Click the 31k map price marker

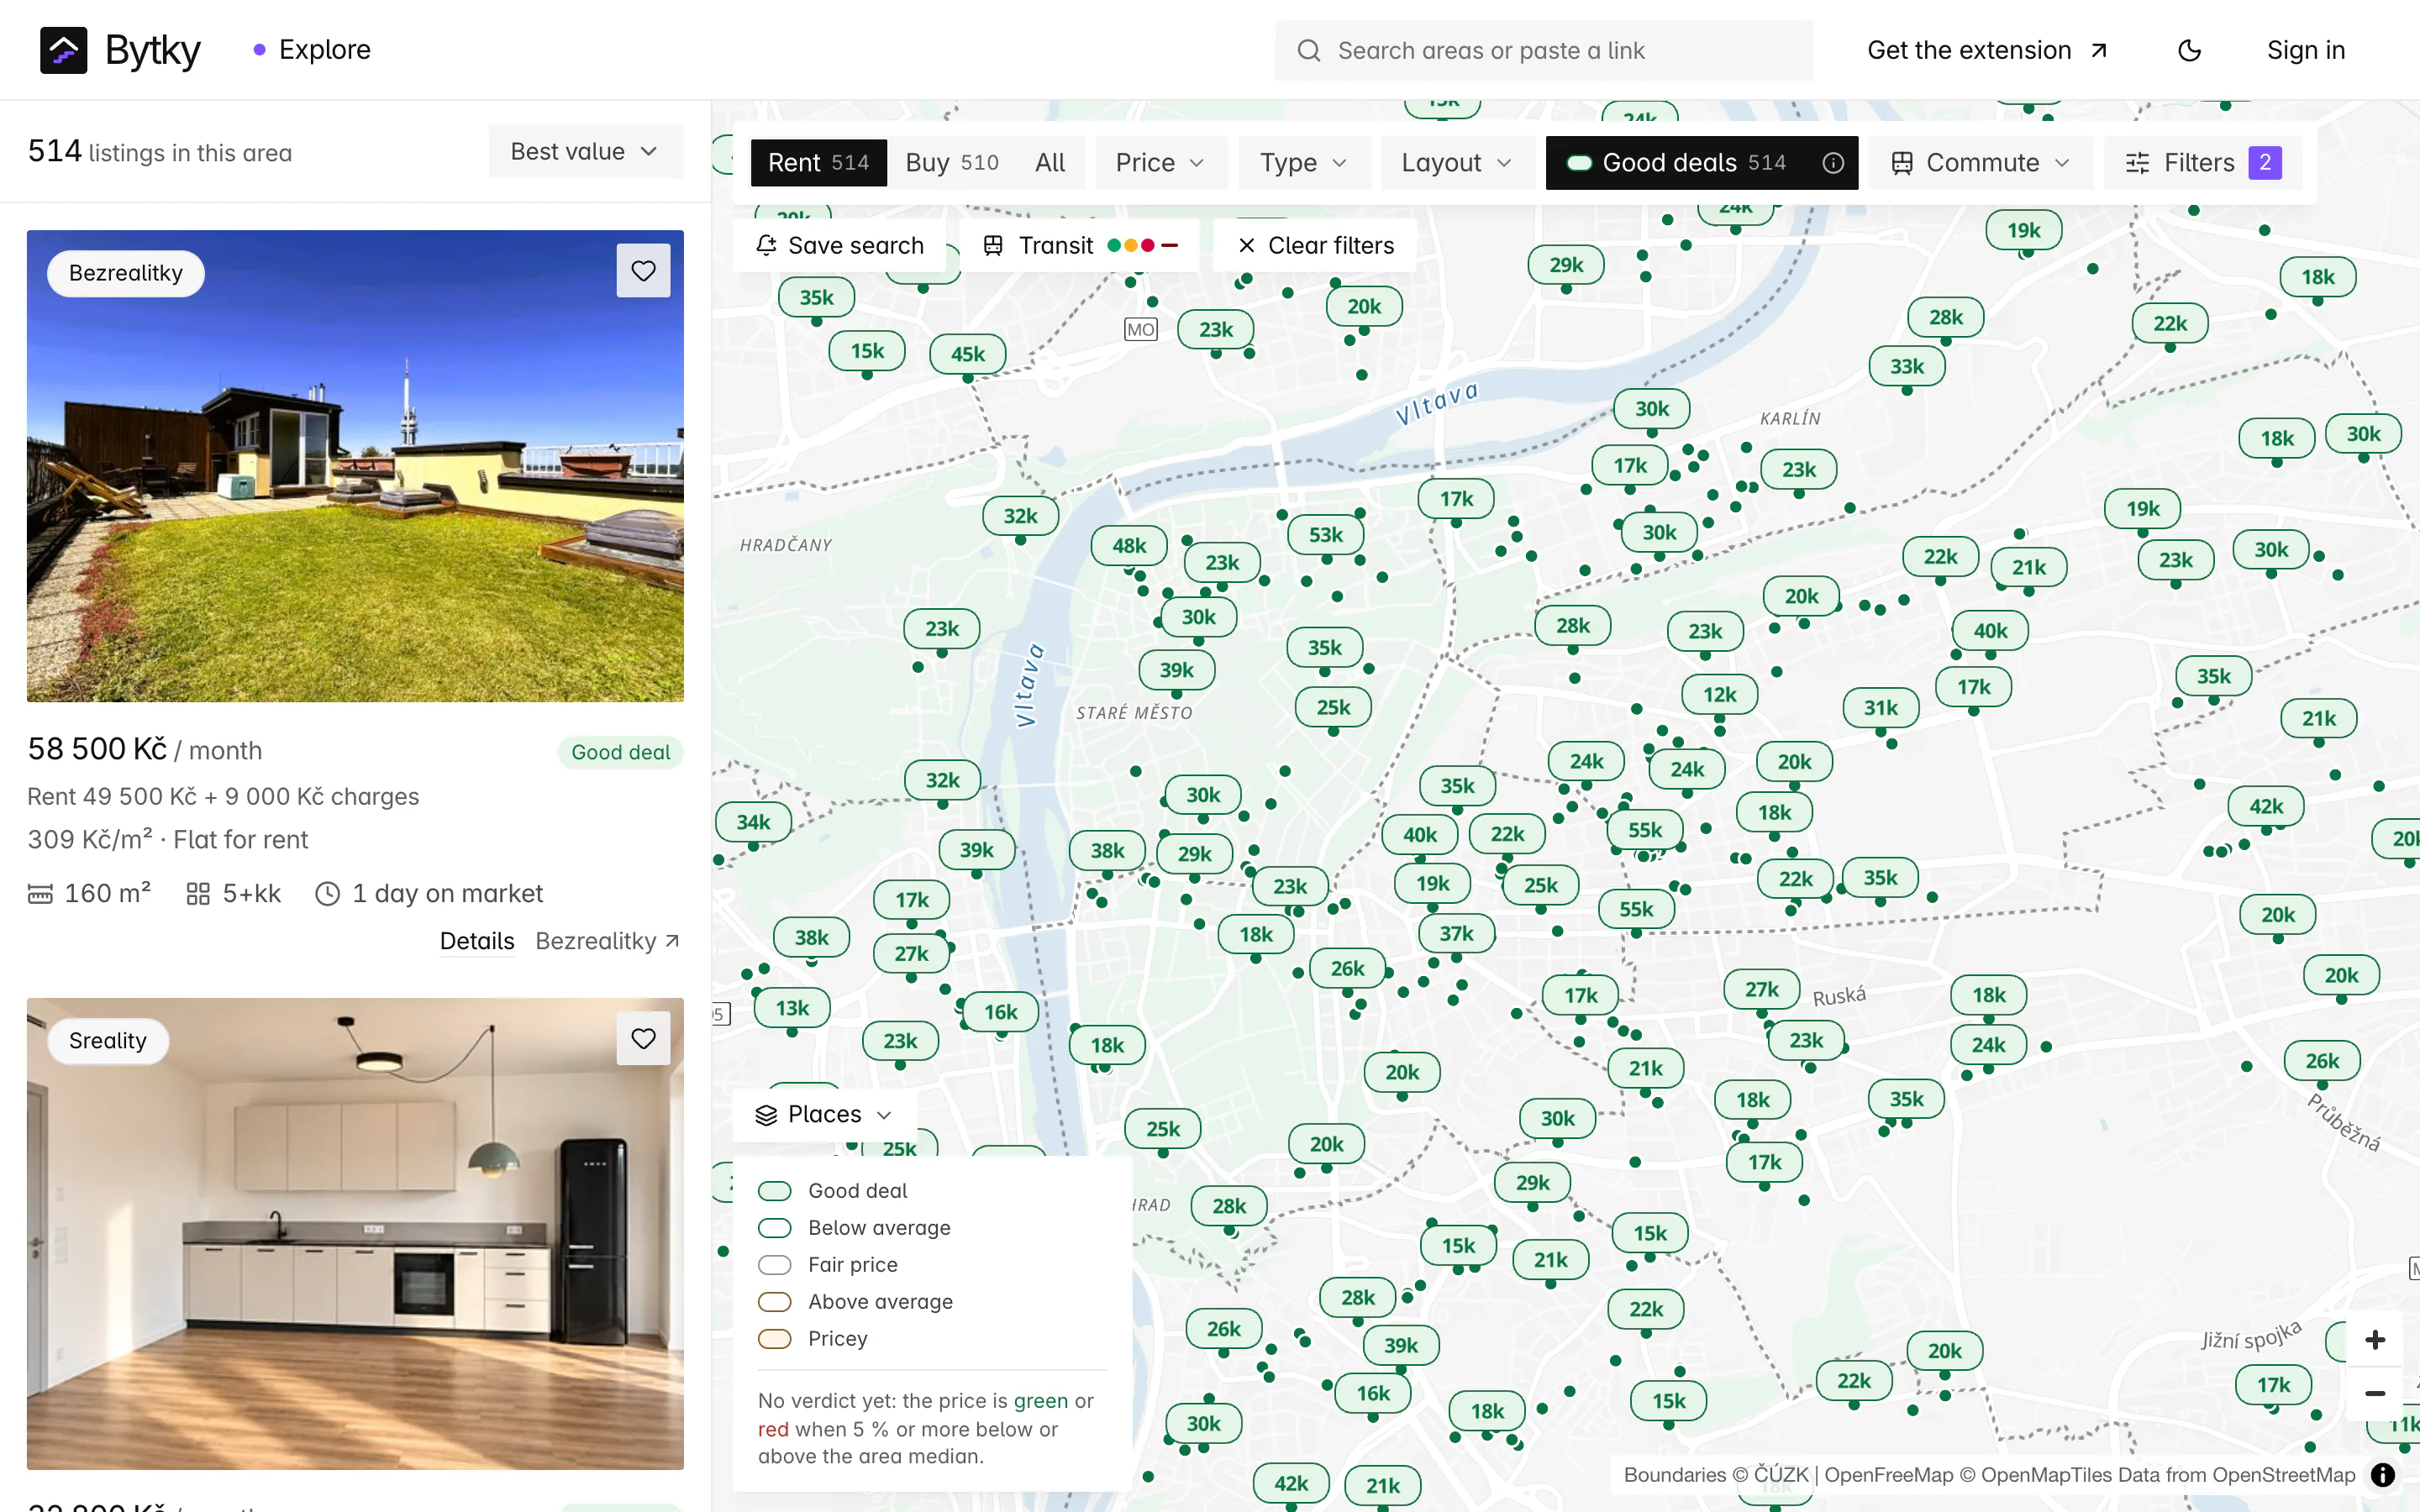(1880, 708)
